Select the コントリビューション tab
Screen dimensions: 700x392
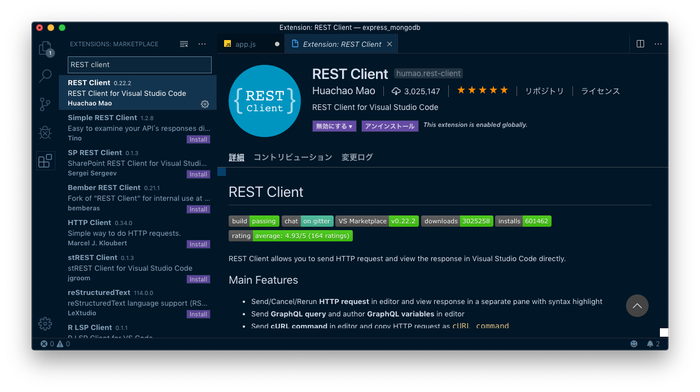[x=293, y=157]
